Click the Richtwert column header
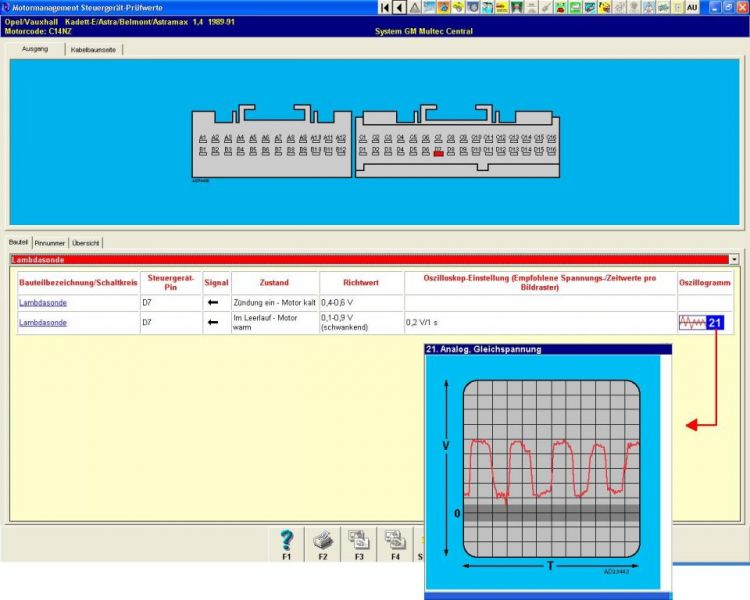 coord(360,282)
